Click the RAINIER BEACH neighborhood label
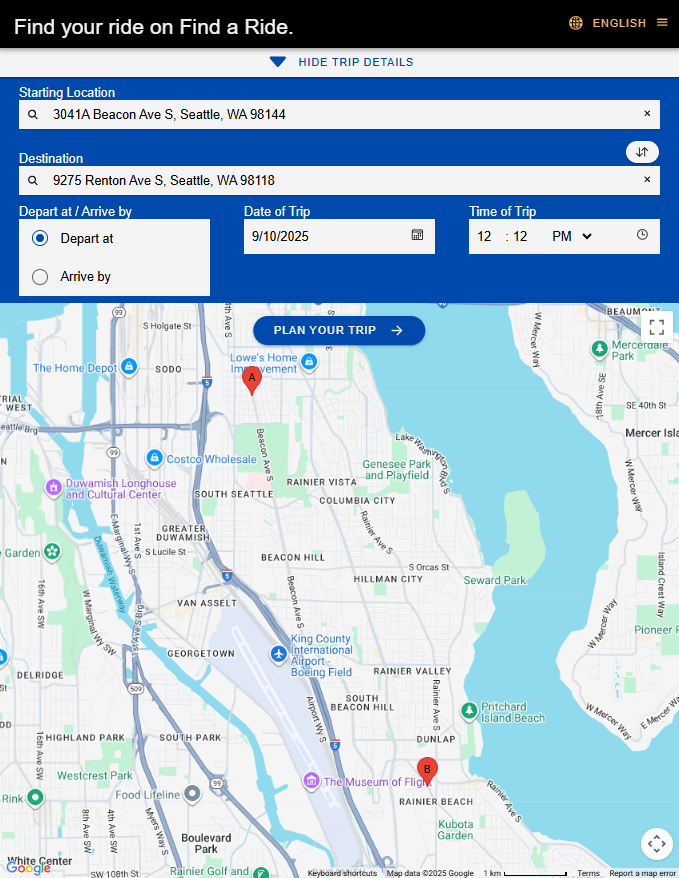 tap(436, 802)
